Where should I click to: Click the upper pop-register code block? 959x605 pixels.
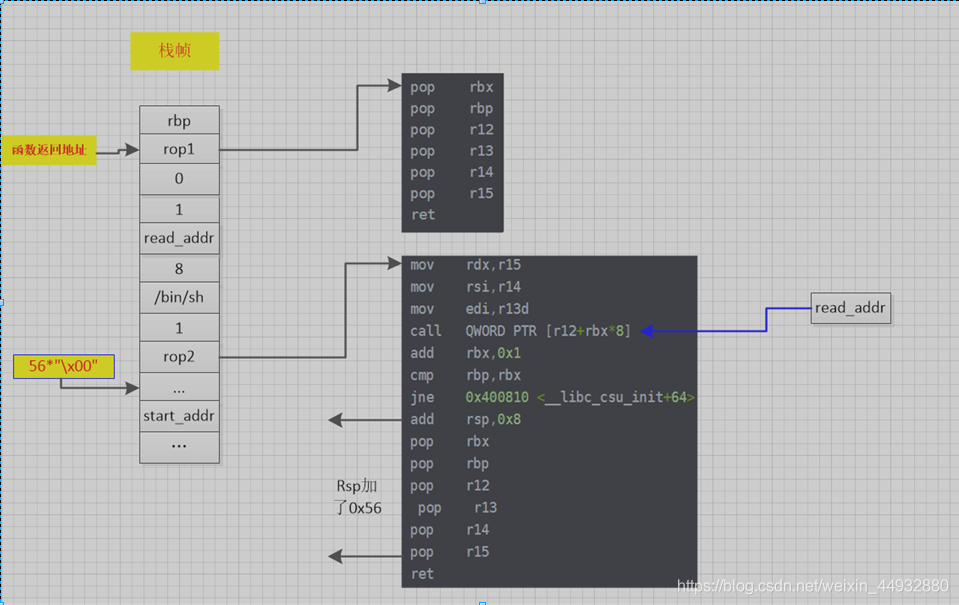click(453, 152)
